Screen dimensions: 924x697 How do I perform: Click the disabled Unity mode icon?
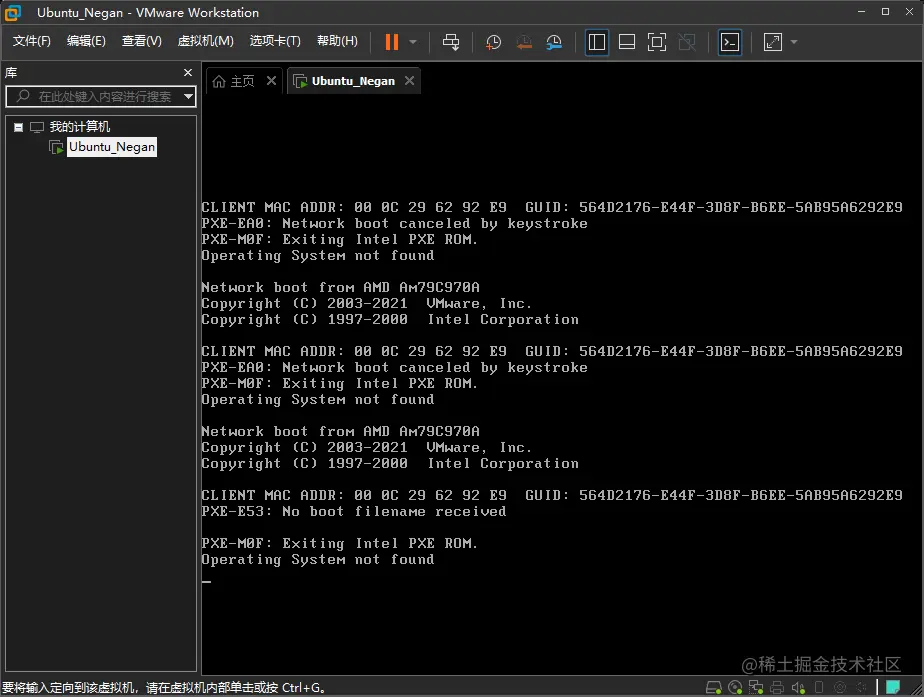(687, 42)
